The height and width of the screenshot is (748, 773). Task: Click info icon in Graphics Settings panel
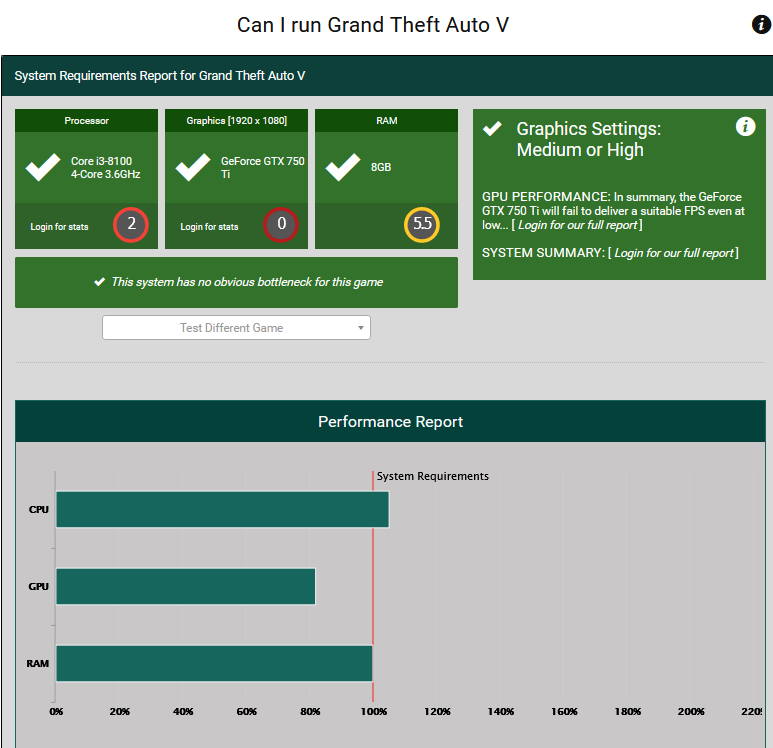(745, 127)
